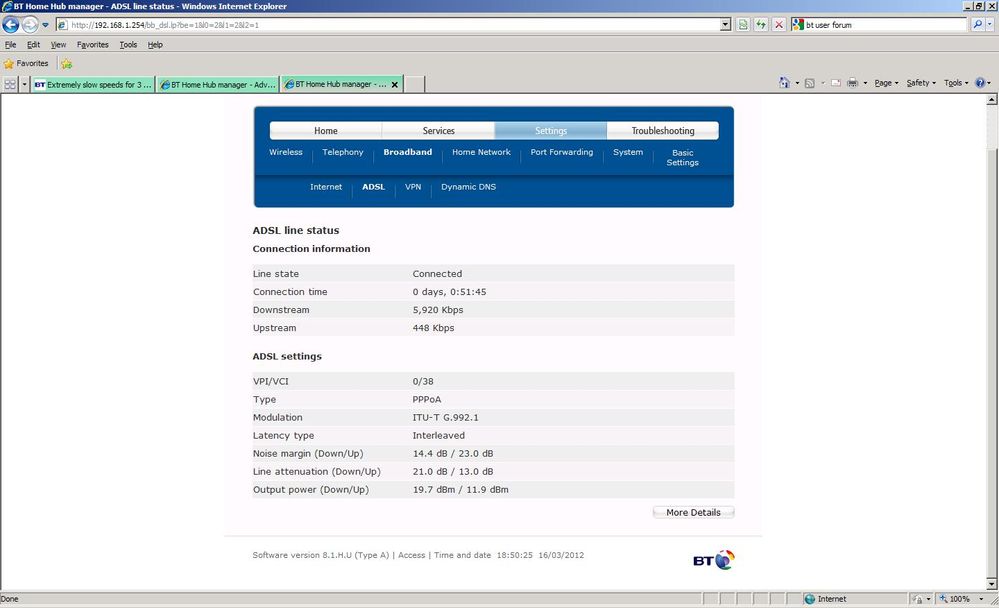Viewport: 999px width, 608px height.
Task: Open the Help menu
Action: pyautogui.click(x=155, y=45)
